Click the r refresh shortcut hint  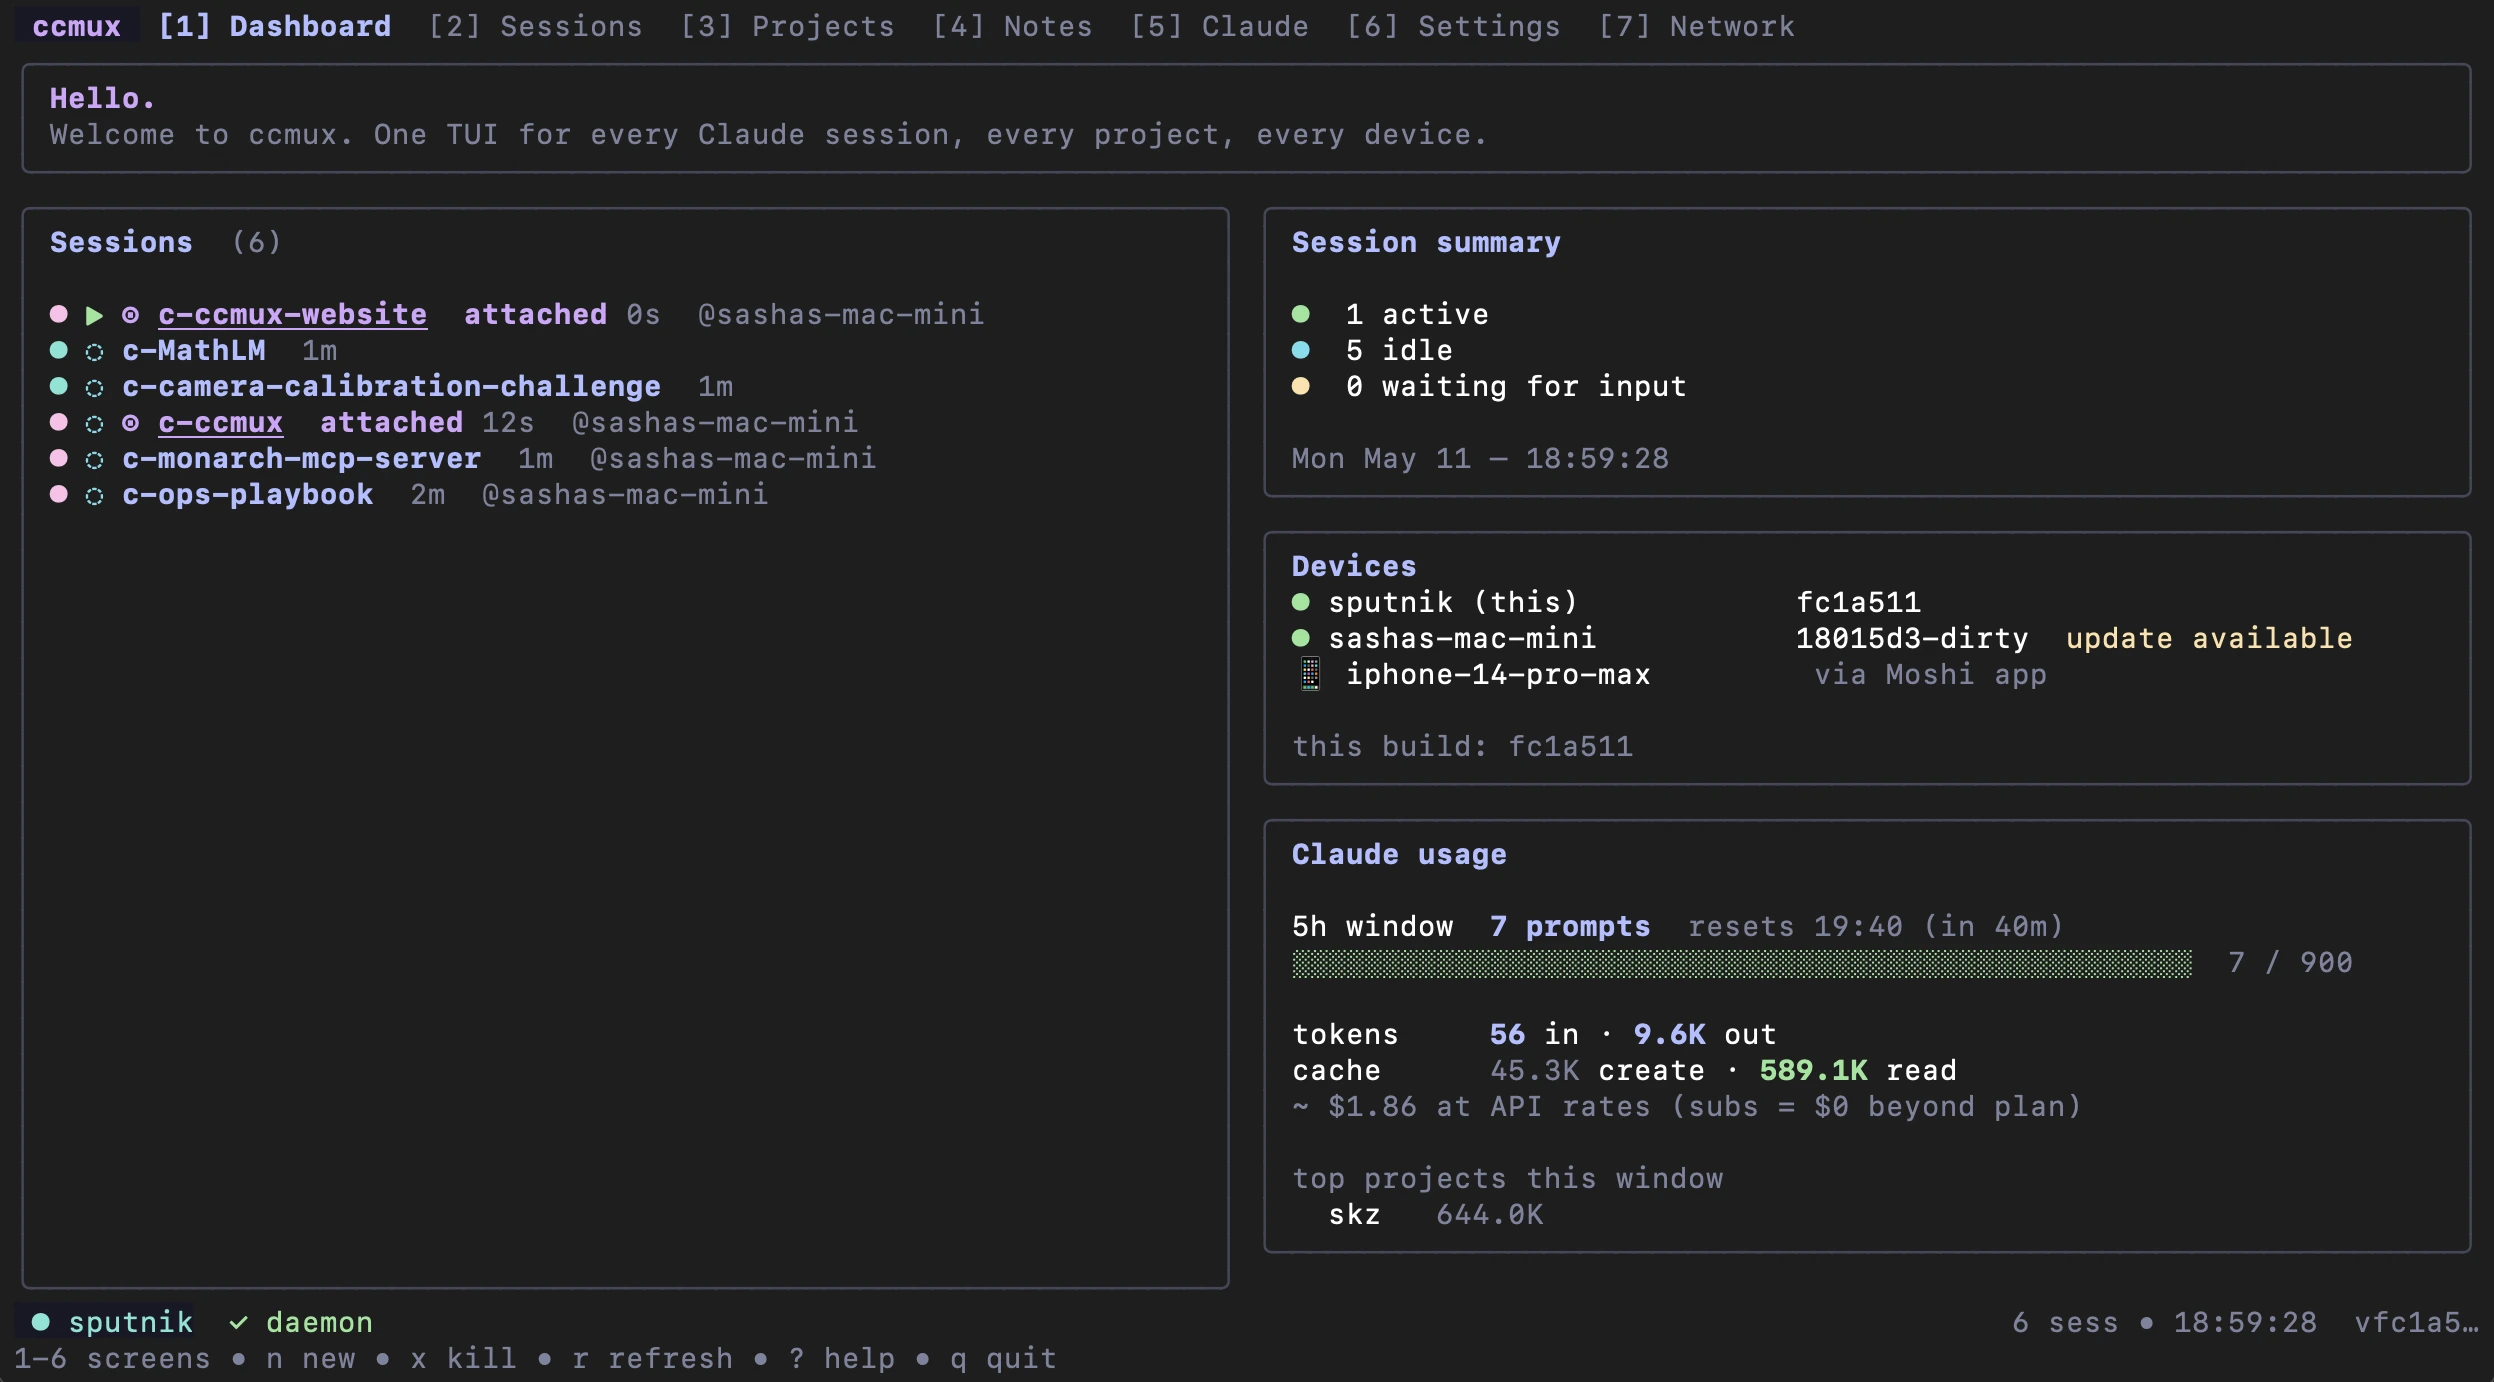point(653,1358)
